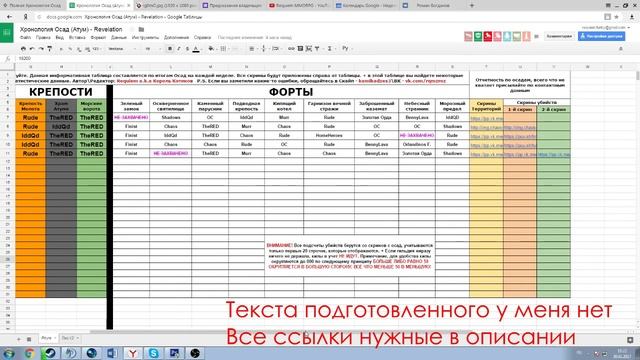Click the first НЕ ЗАХВАЧЕНО cell under Зеленый замок

131,118
